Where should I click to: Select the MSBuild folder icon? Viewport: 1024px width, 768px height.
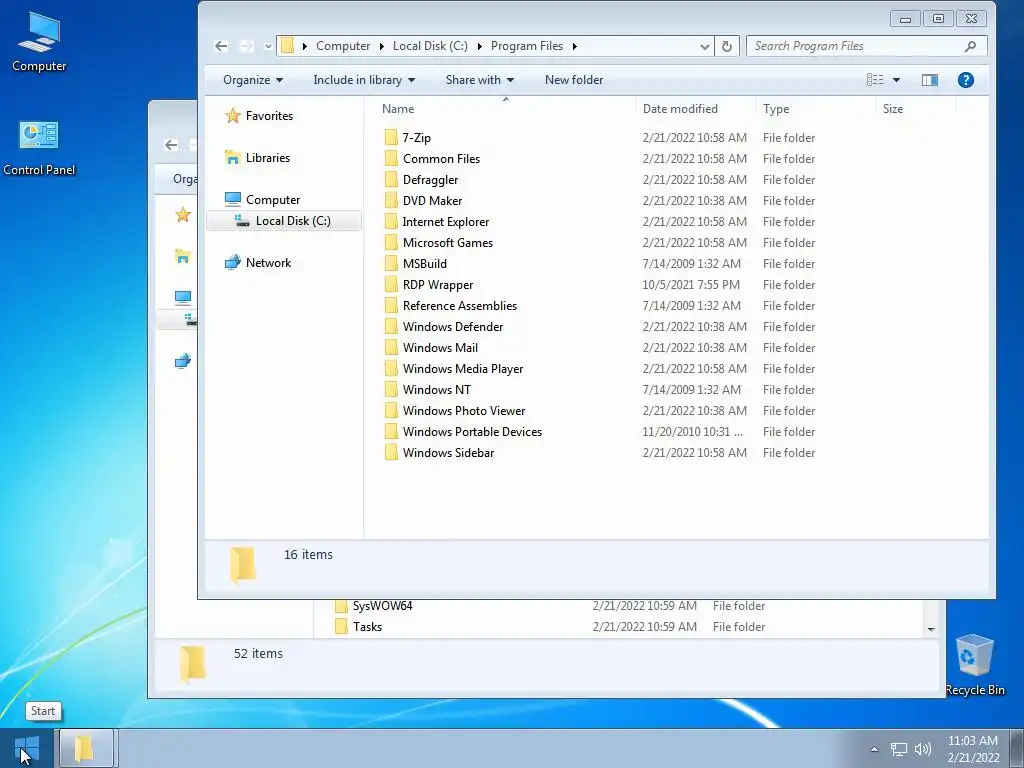click(x=391, y=263)
